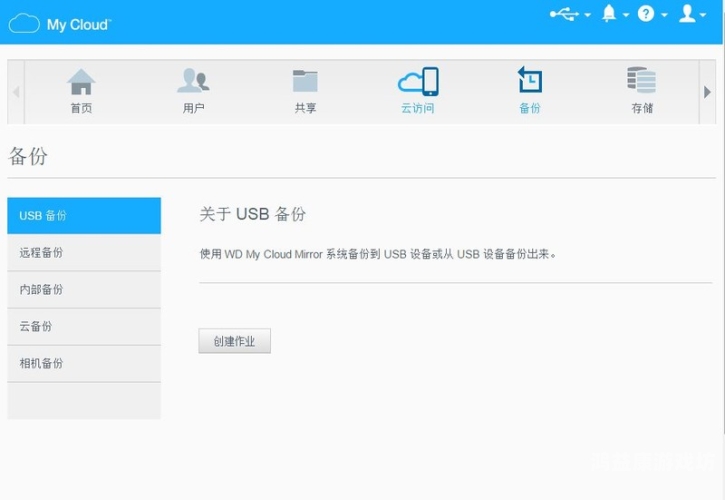Screen dimensions: 725x500
Task: Select the 相机备份 sidebar tab
Action: [x=84, y=364]
